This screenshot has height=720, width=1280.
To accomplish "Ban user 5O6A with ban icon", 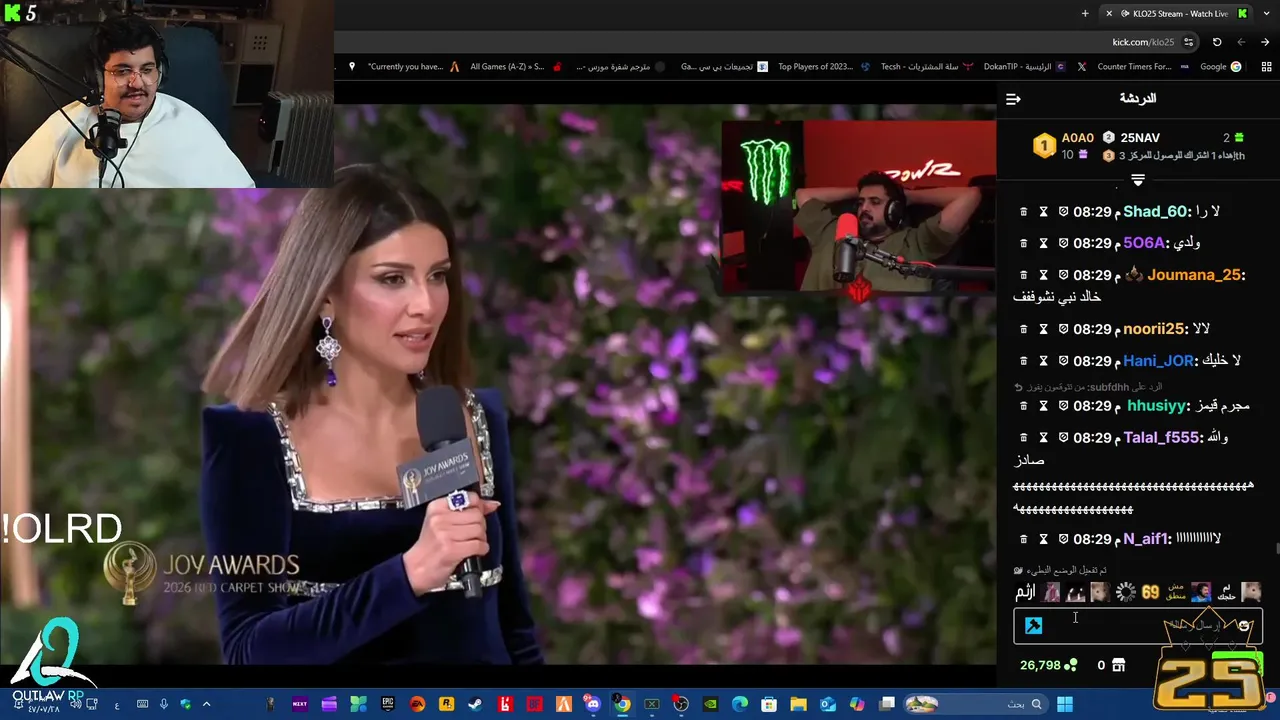I will click(x=1063, y=243).
